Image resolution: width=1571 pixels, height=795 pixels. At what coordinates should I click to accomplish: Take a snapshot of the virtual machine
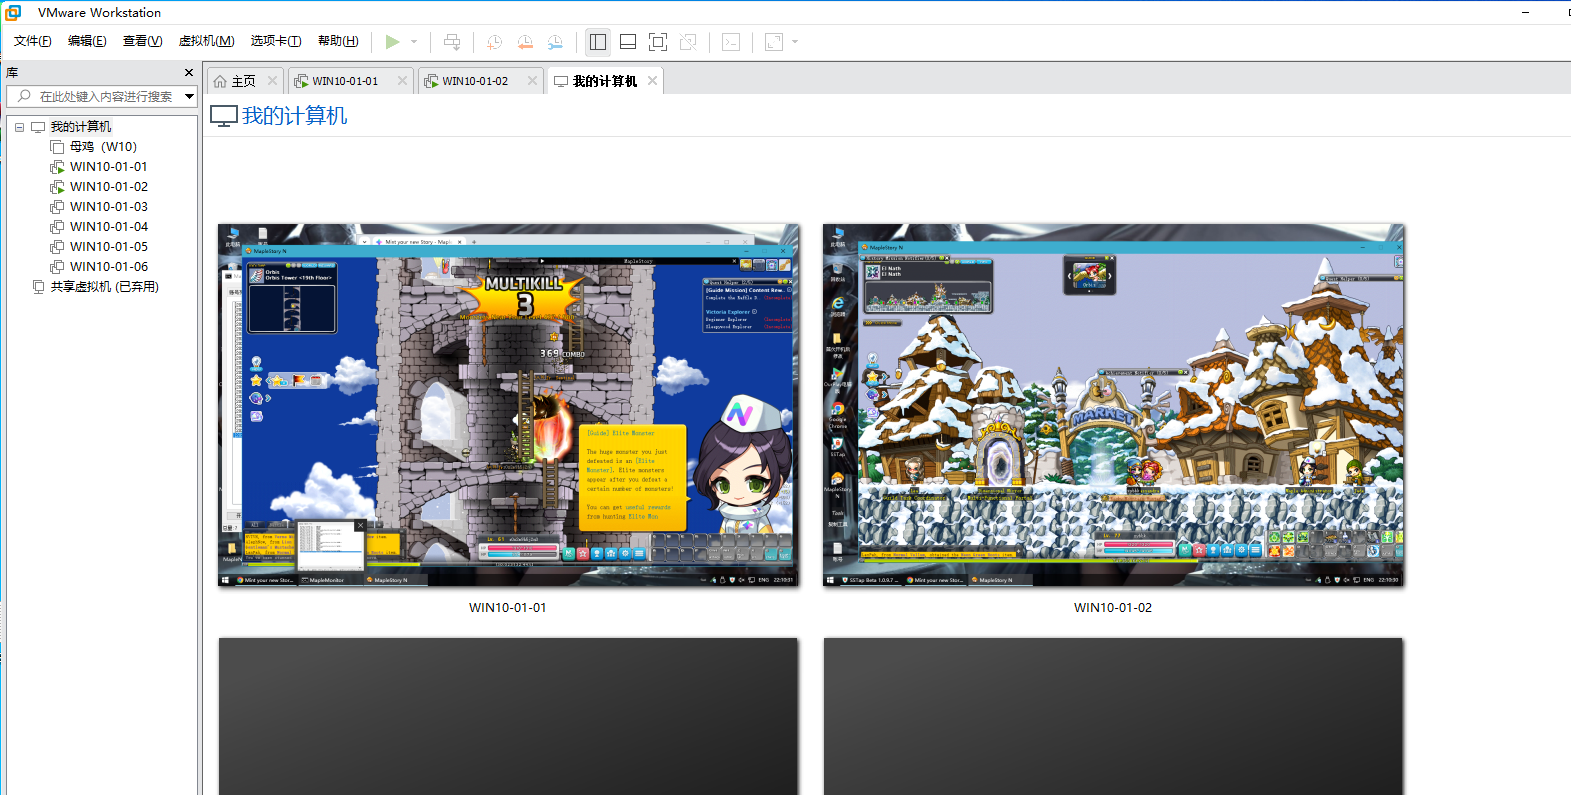point(494,42)
